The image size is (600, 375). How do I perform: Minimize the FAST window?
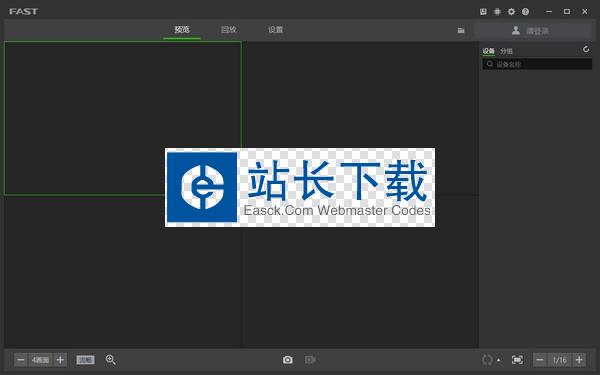tap(549, 12)
